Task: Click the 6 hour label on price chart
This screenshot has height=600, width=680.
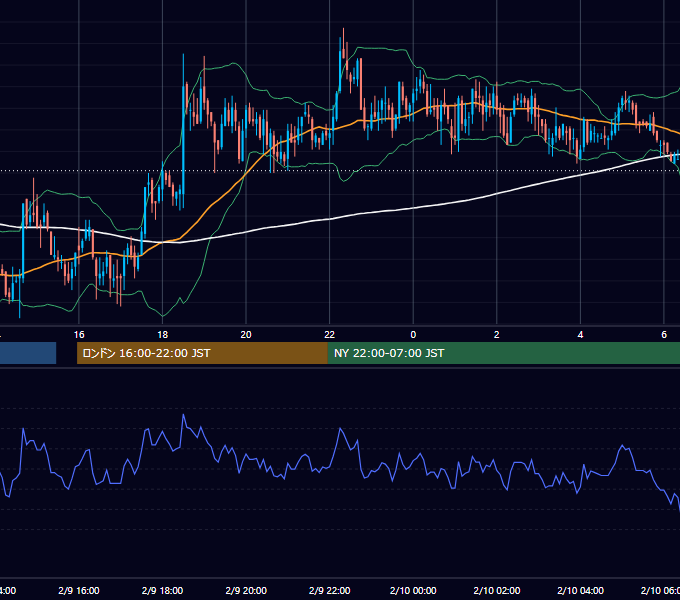Action: point(664,335)
